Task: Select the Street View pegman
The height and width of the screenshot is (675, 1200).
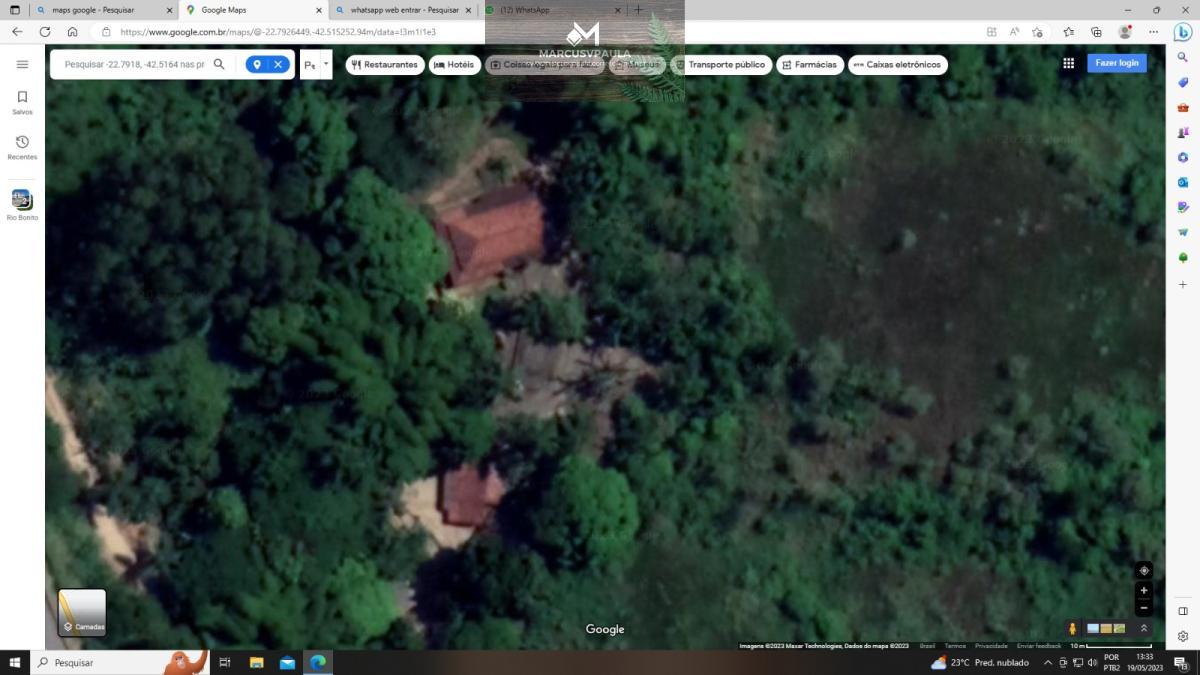Action: click(x=1072, y=629)
